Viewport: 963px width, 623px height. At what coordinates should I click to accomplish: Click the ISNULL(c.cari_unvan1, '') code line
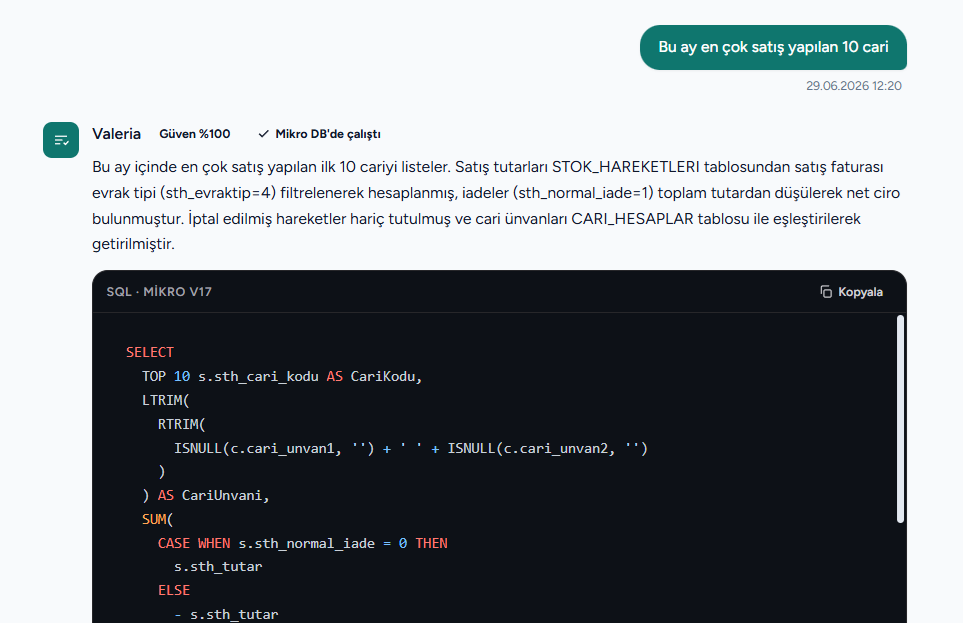point(411,449)
